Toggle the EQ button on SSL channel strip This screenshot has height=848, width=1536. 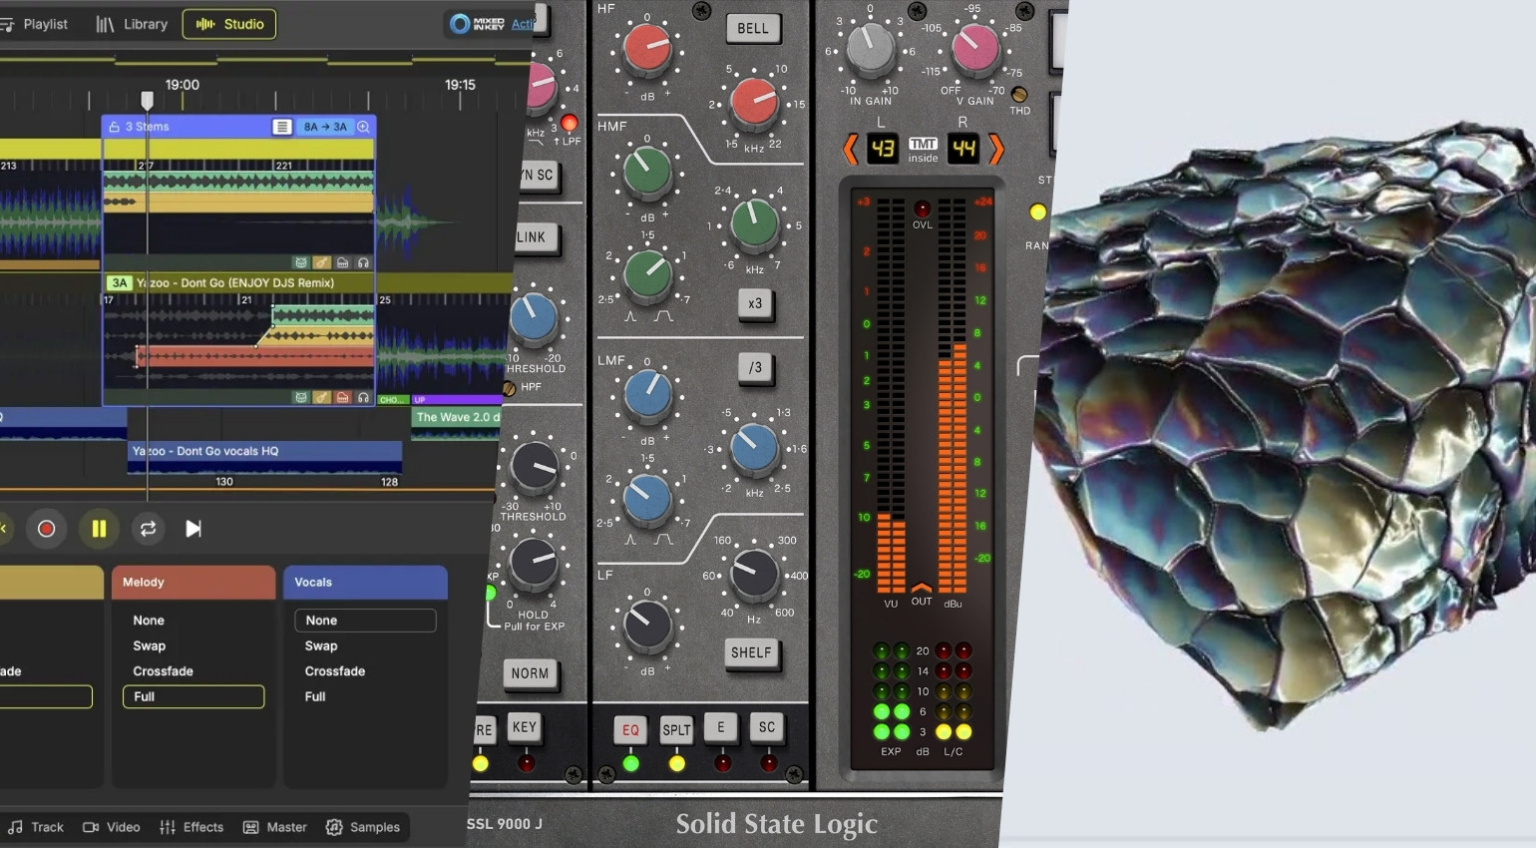coord(630,730)
